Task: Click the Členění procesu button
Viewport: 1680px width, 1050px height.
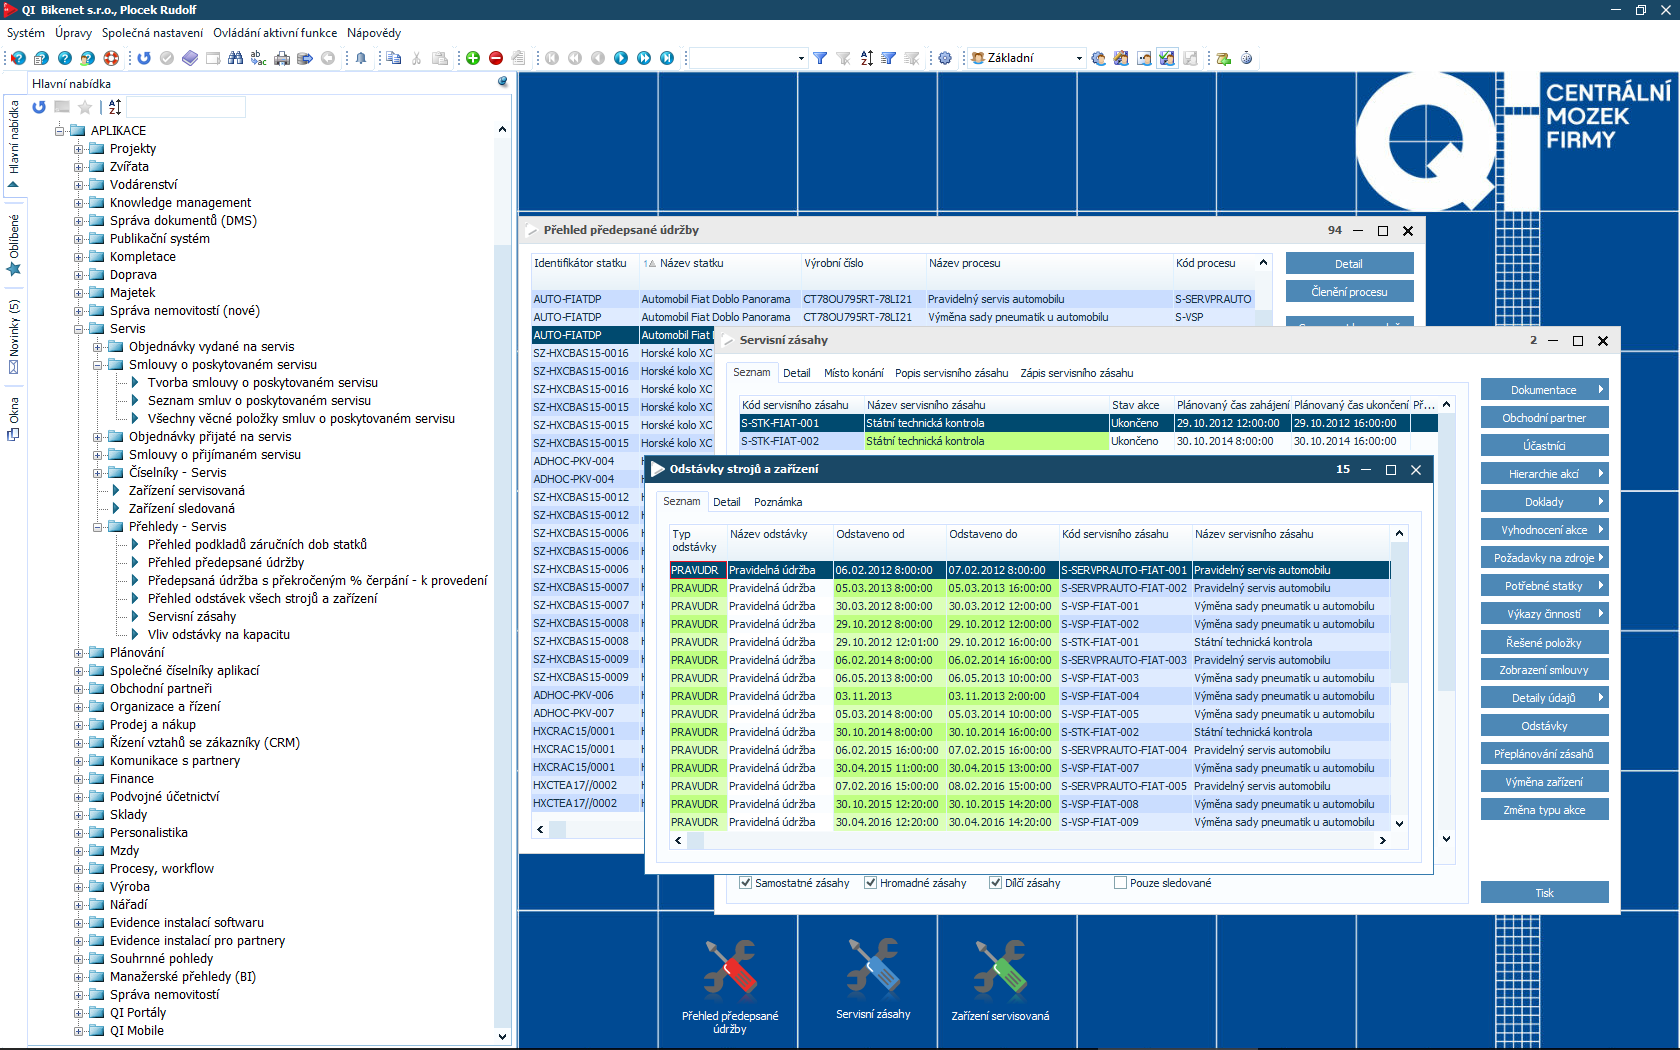Action: (1349, 292)
